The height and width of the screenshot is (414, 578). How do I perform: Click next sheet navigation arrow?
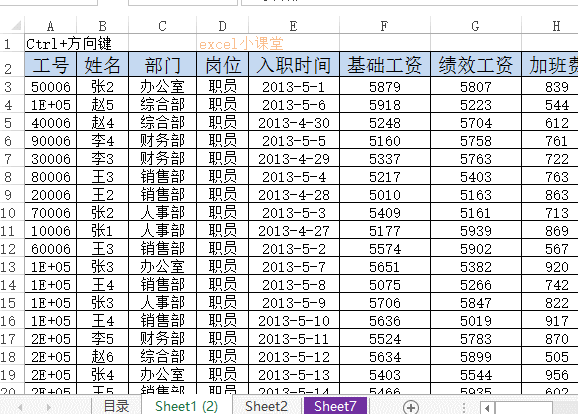(49, 407)
